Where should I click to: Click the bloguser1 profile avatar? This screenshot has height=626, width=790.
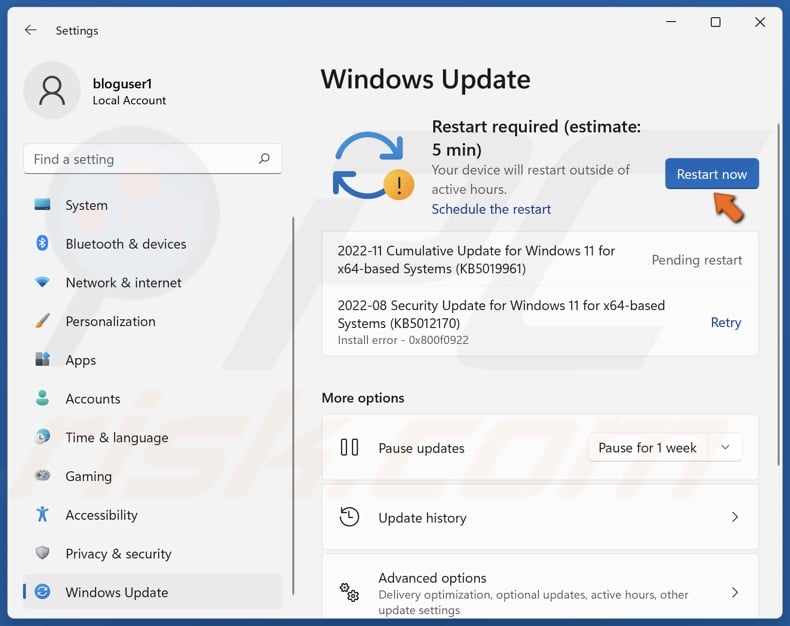tap(52, 91)
